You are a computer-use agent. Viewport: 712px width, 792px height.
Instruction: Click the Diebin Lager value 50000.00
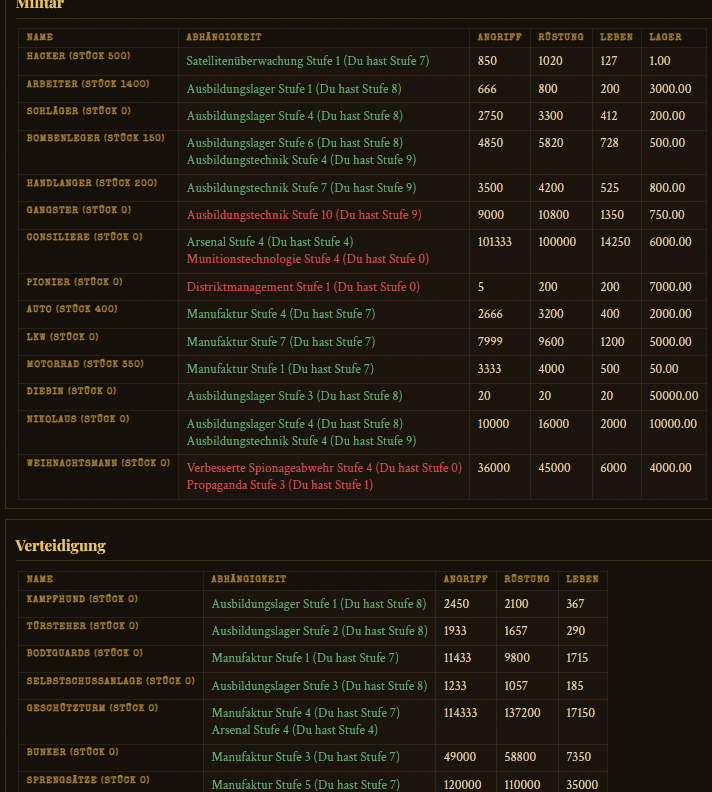pyautogui.click(x=674, y=396)
